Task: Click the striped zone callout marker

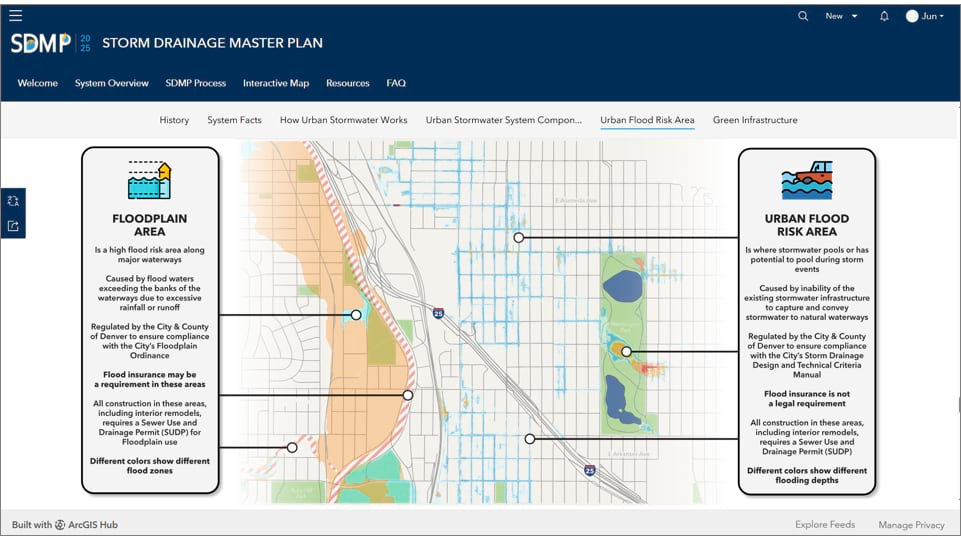Action: pyautogui.click(x=408, y=395)
